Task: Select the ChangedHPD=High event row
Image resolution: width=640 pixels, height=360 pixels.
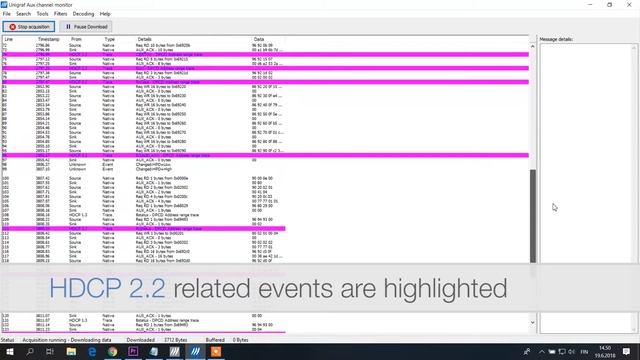Action: pyautogui.click(x=265, y=169)
